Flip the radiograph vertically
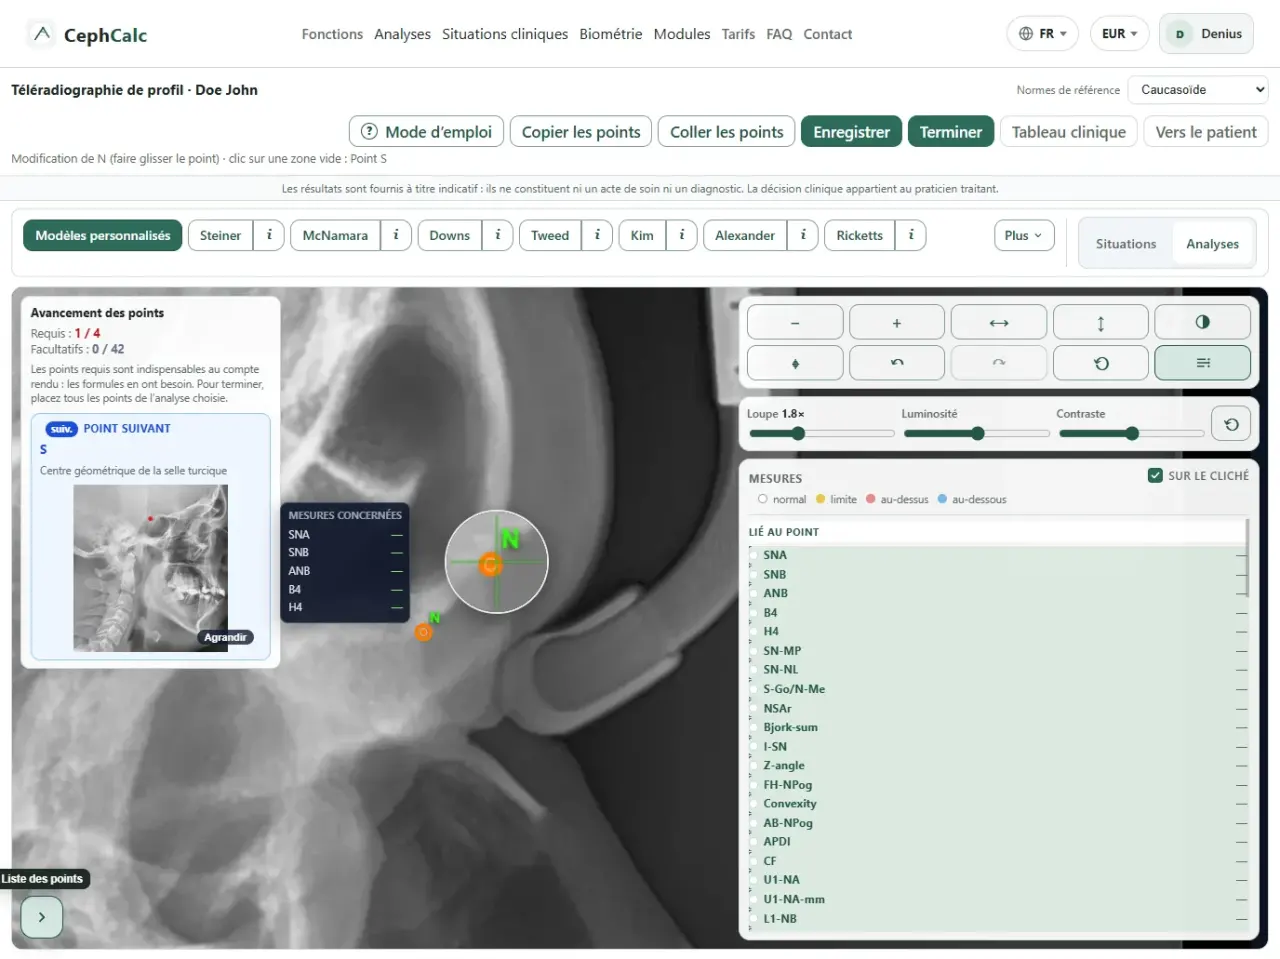This screenshot has width=1280, height=959. (1101, 322)
